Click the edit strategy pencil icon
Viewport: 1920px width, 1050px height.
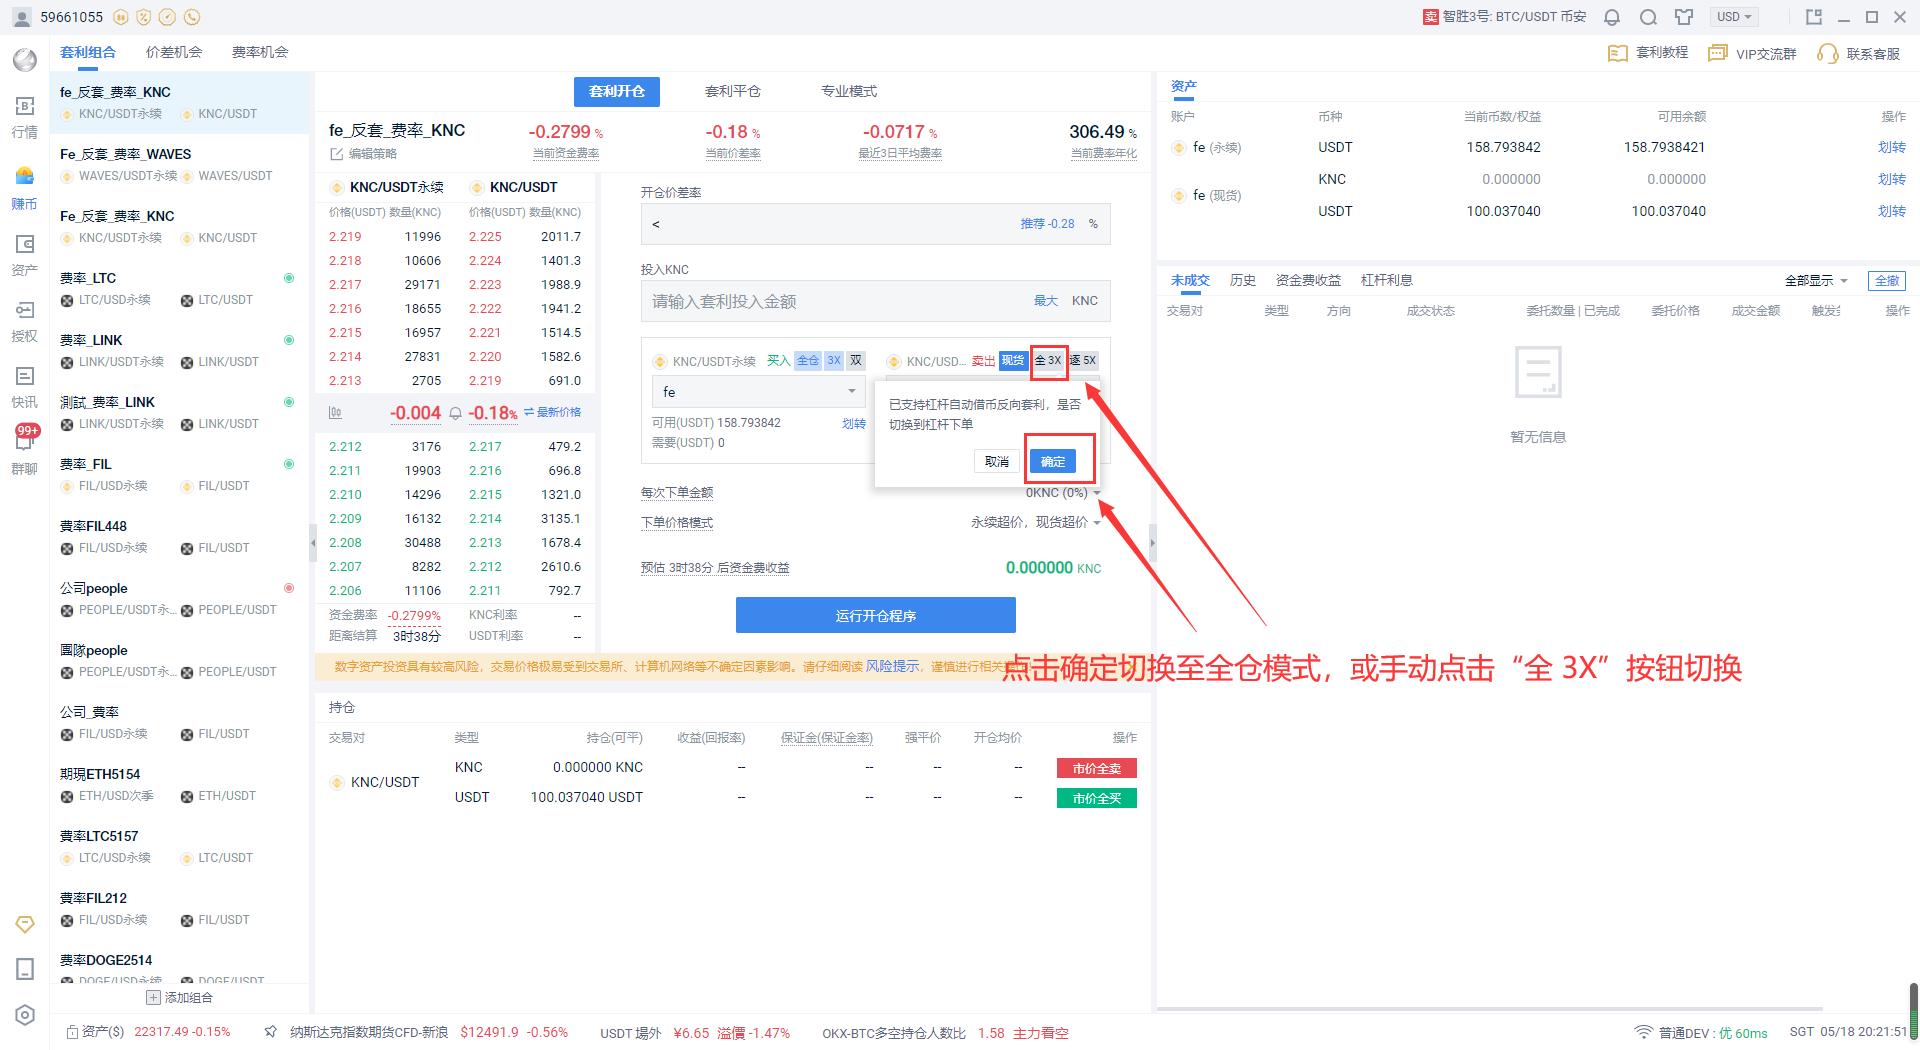point(337,154)
